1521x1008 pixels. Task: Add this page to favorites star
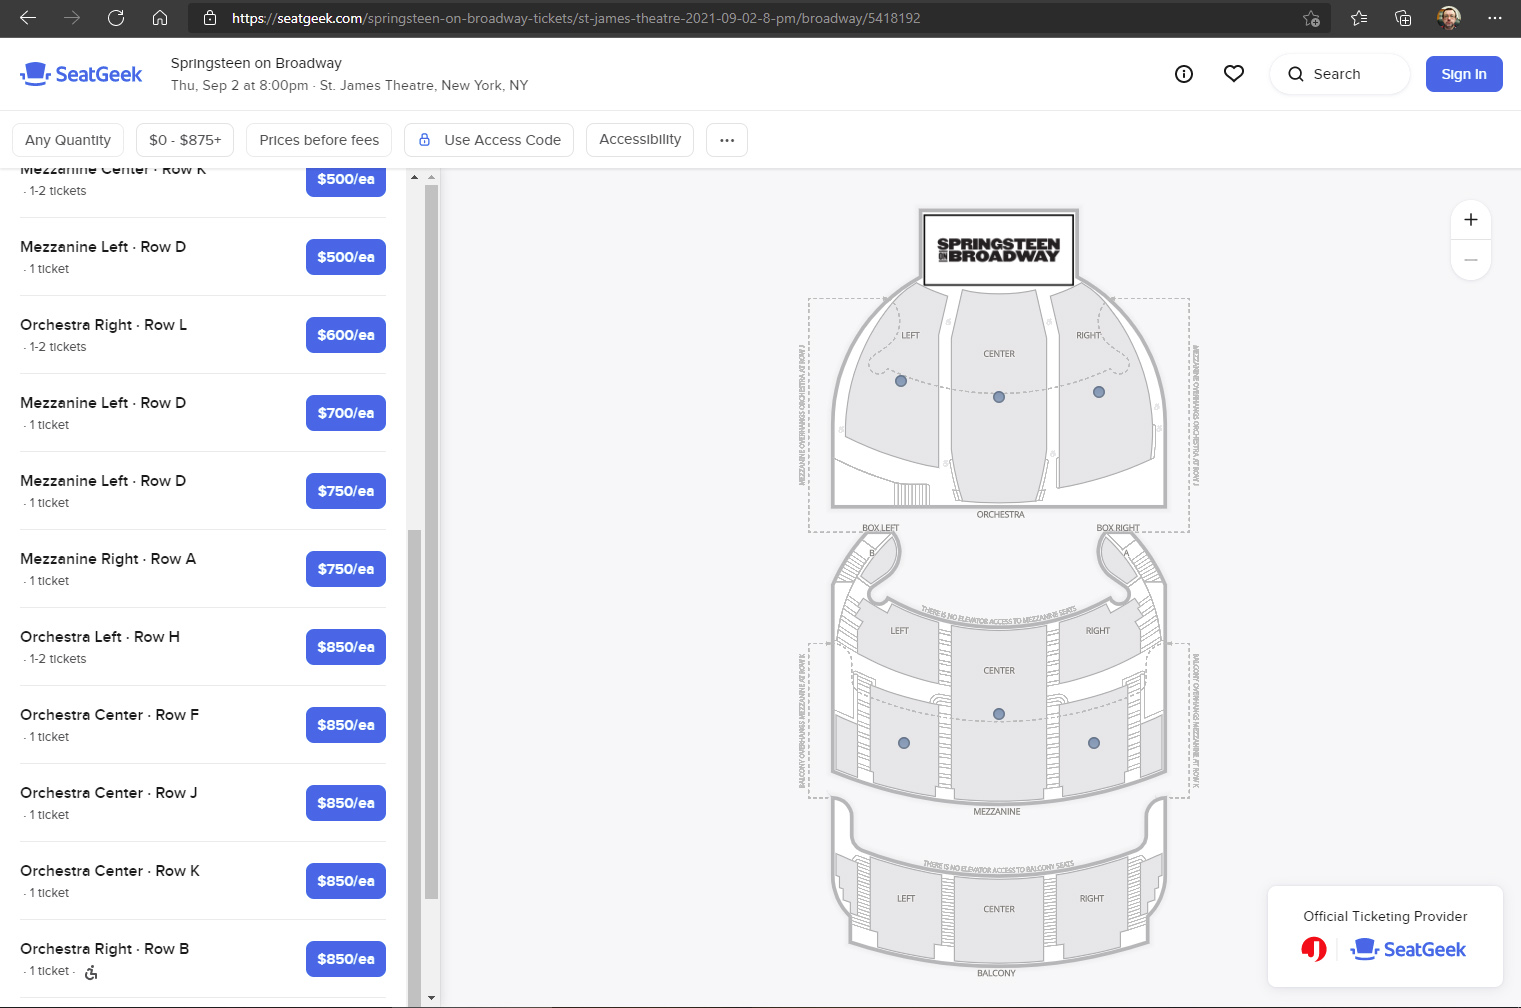point(1311,18)
